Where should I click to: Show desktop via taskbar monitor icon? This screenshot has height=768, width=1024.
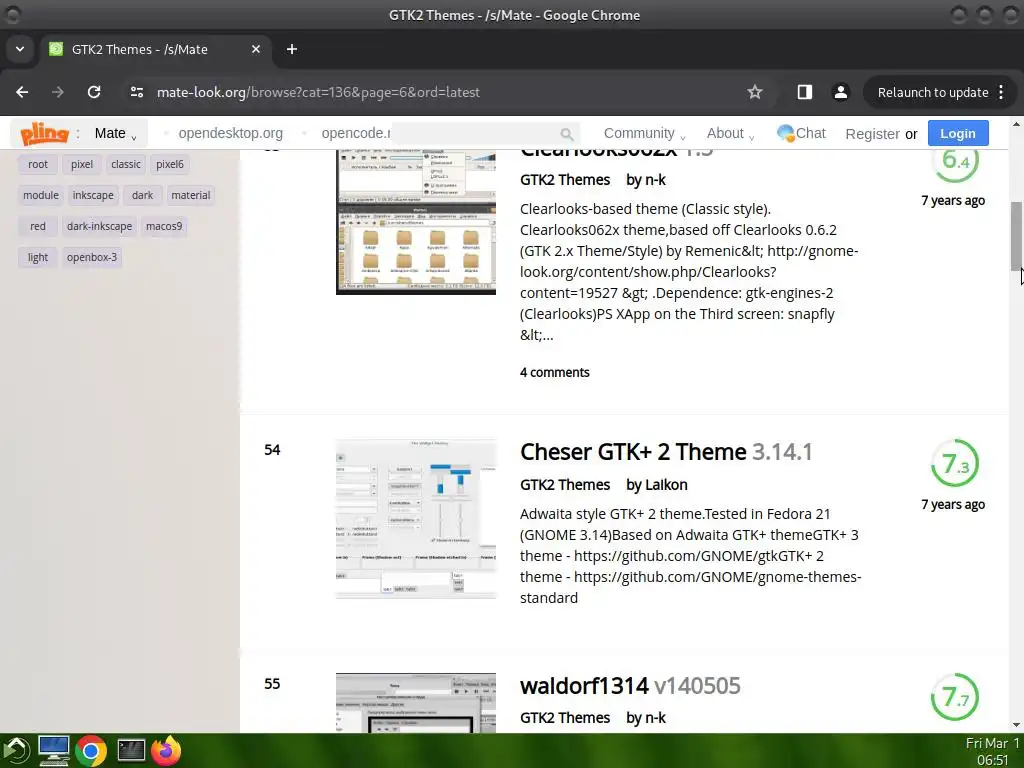[x=54, y=751]
